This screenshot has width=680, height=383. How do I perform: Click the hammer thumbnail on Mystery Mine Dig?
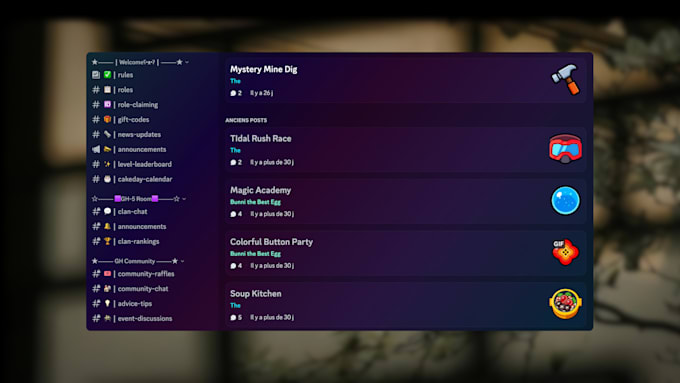[x=566, y=79]
